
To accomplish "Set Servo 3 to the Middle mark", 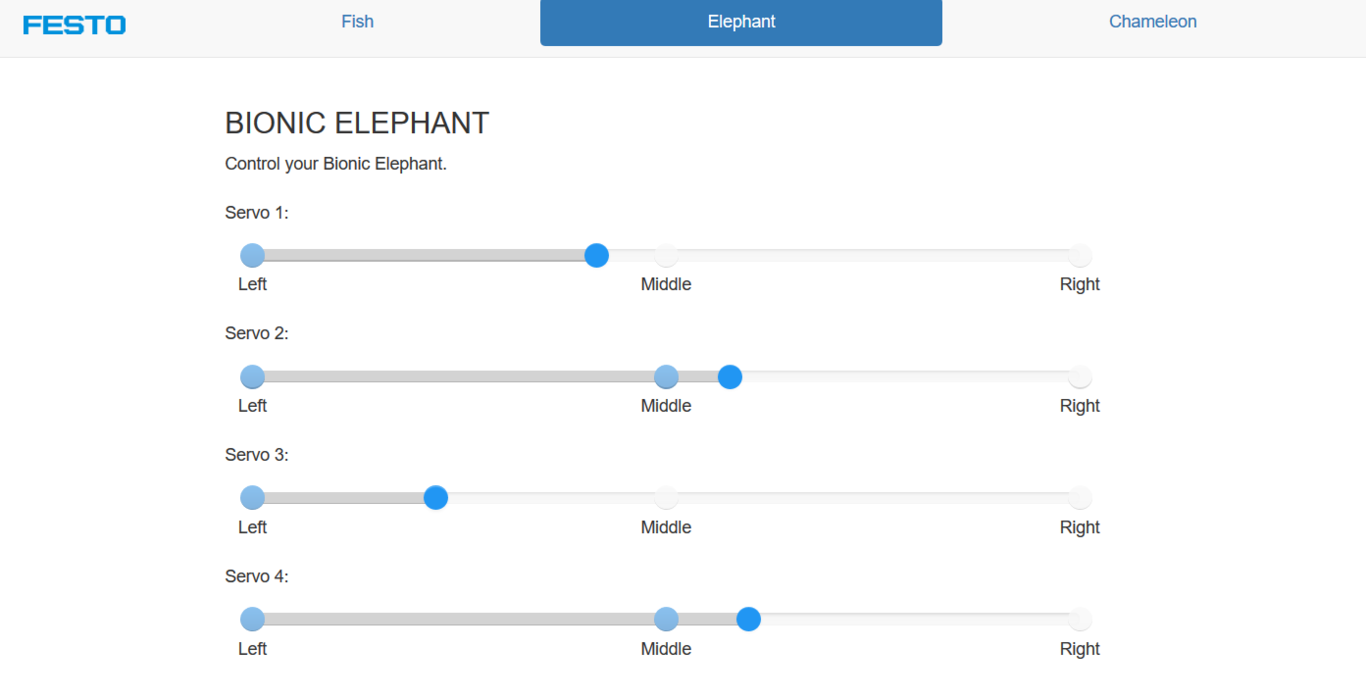I will click(x=666, y=498).
